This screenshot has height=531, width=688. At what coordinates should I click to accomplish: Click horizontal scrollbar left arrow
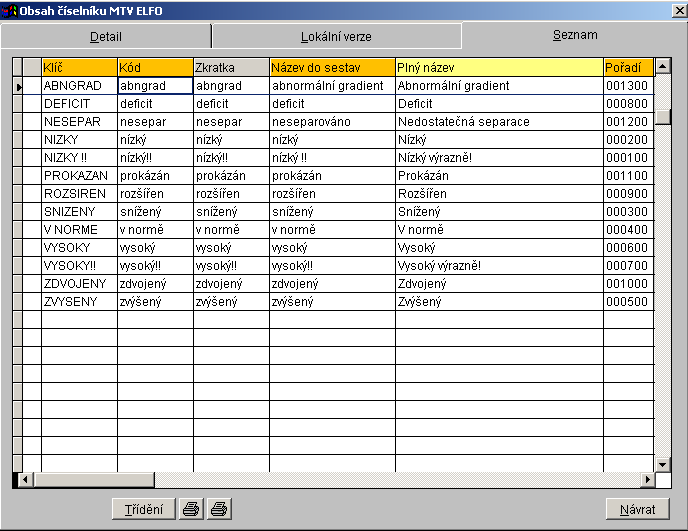[x=19, y=480]
